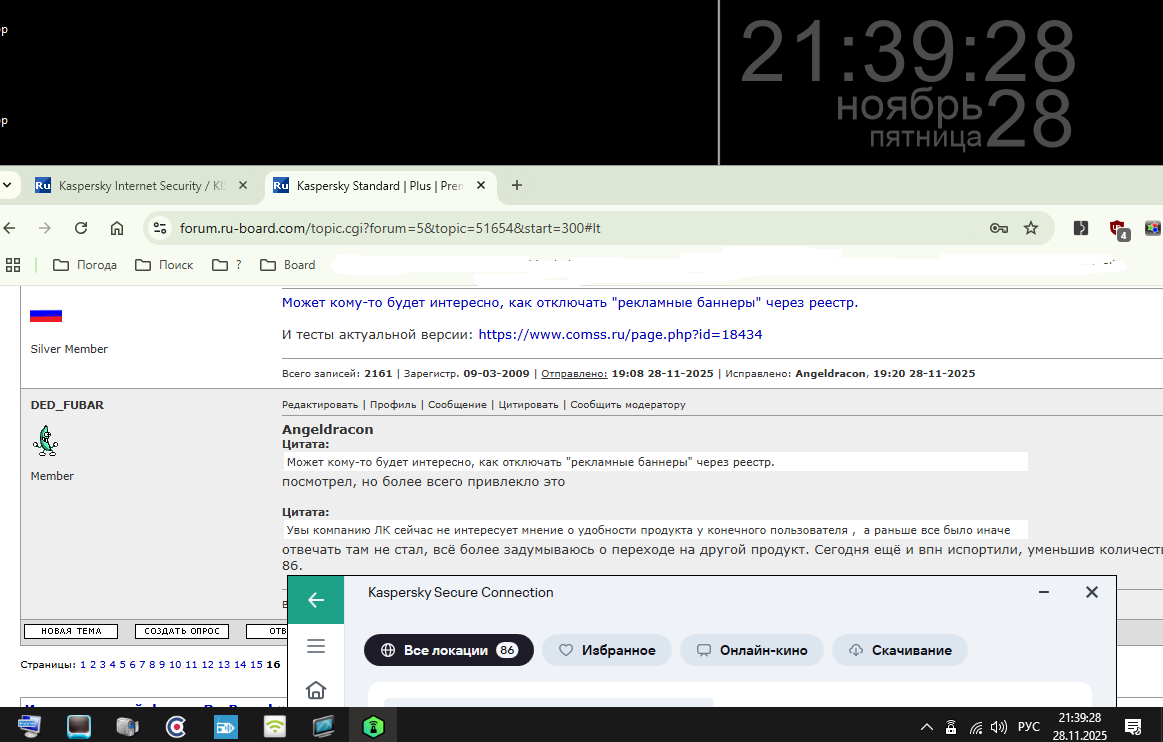
Task: Go to forum page 10
Action: click(175, 664)
